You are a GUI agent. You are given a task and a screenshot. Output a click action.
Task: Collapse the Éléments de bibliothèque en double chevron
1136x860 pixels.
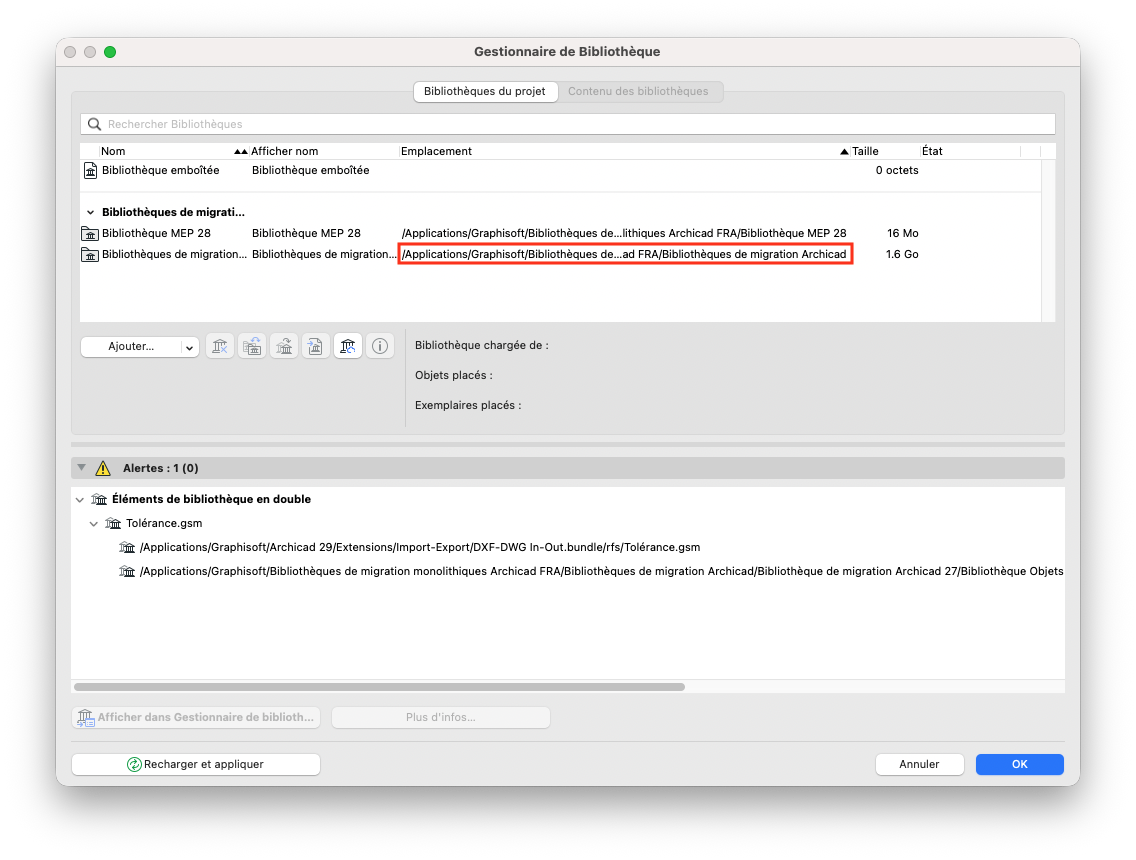tap(80, 499)
